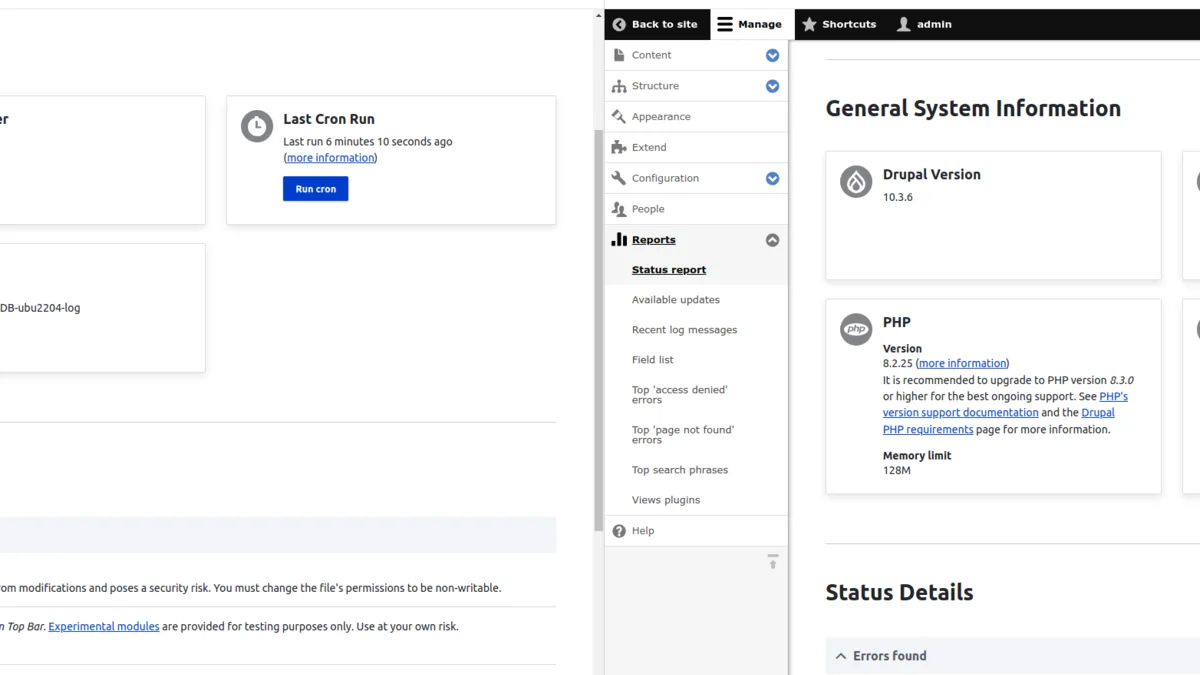1200x675 pixels.
Task: Click the Last Cron Run clock icon
Action: [x=255, y=125]
